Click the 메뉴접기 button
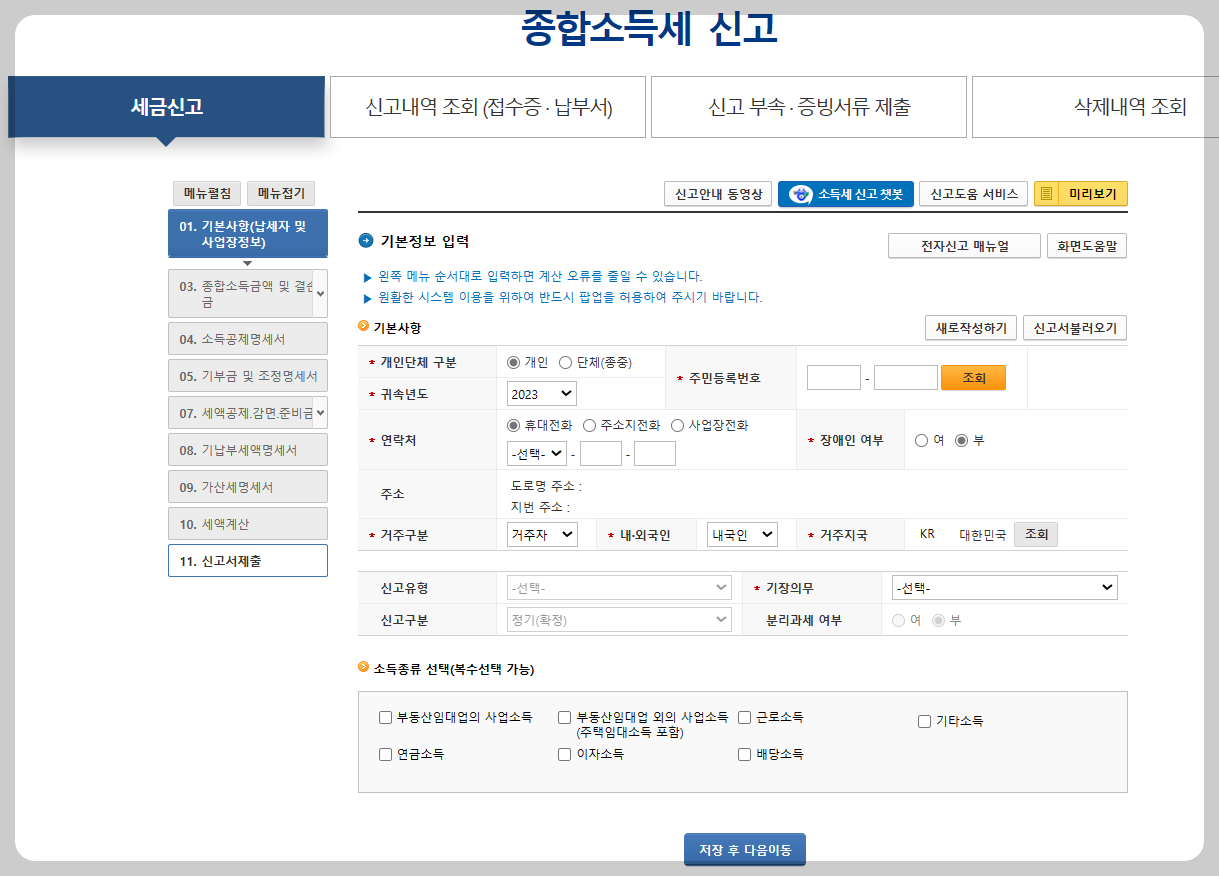This screenshot has height=876, width=1219. (281, 194)
